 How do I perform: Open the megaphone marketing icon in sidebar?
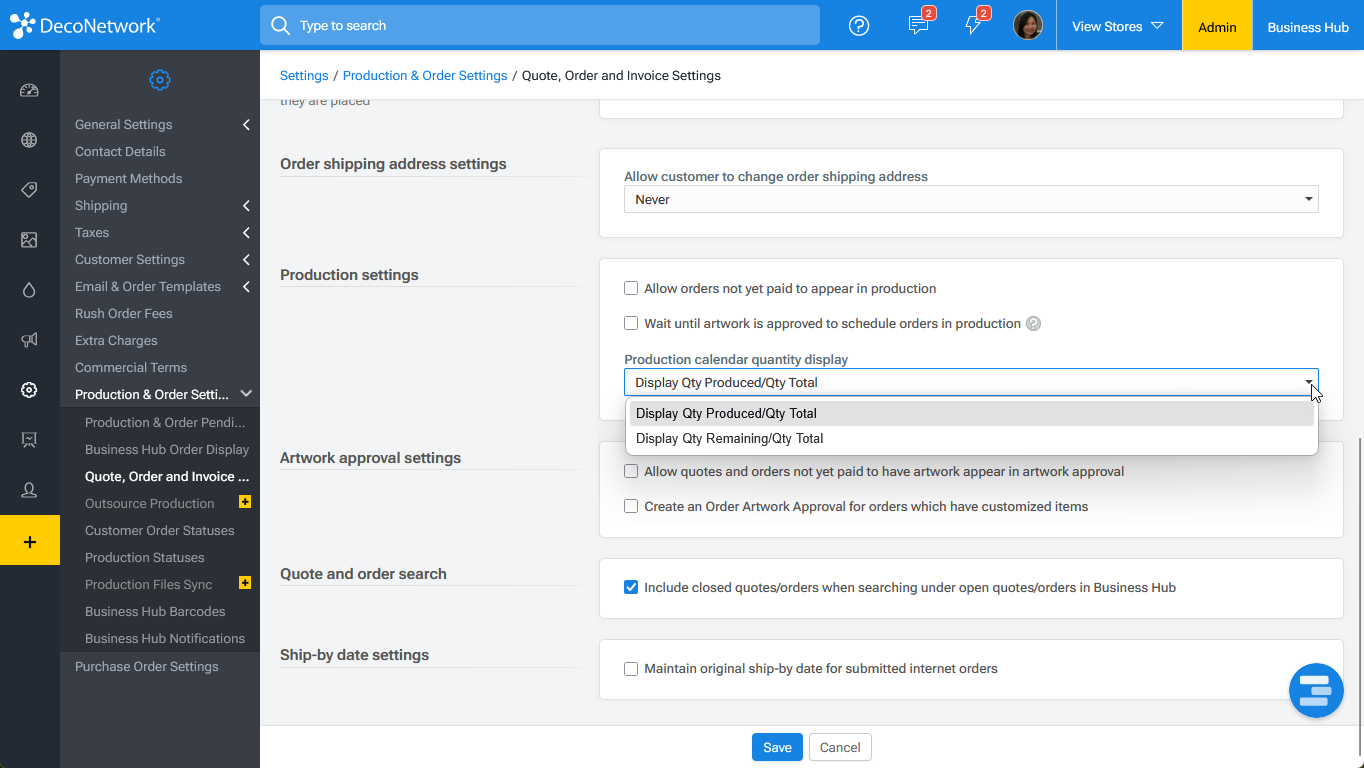(29, 340)
